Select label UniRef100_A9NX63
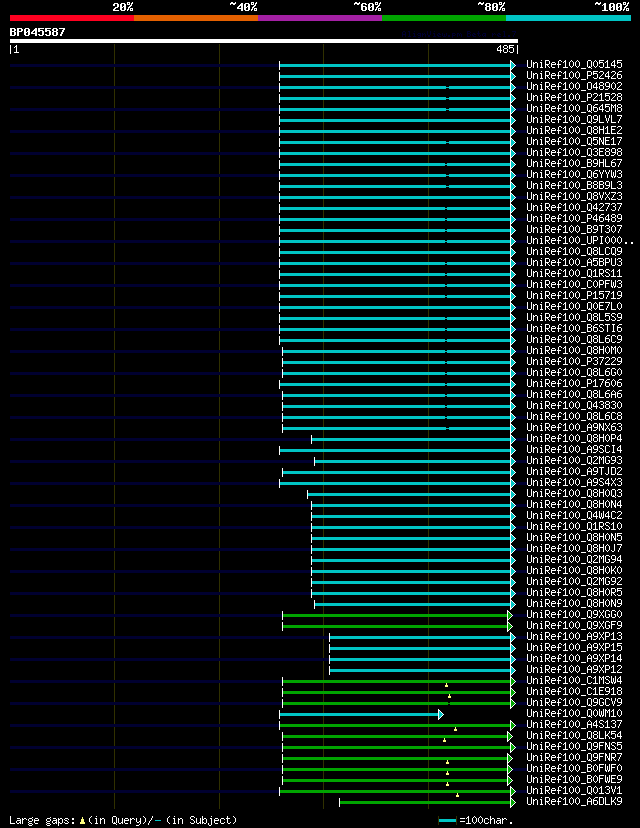The height and width of the screenshot is (828, 640). 574,427
